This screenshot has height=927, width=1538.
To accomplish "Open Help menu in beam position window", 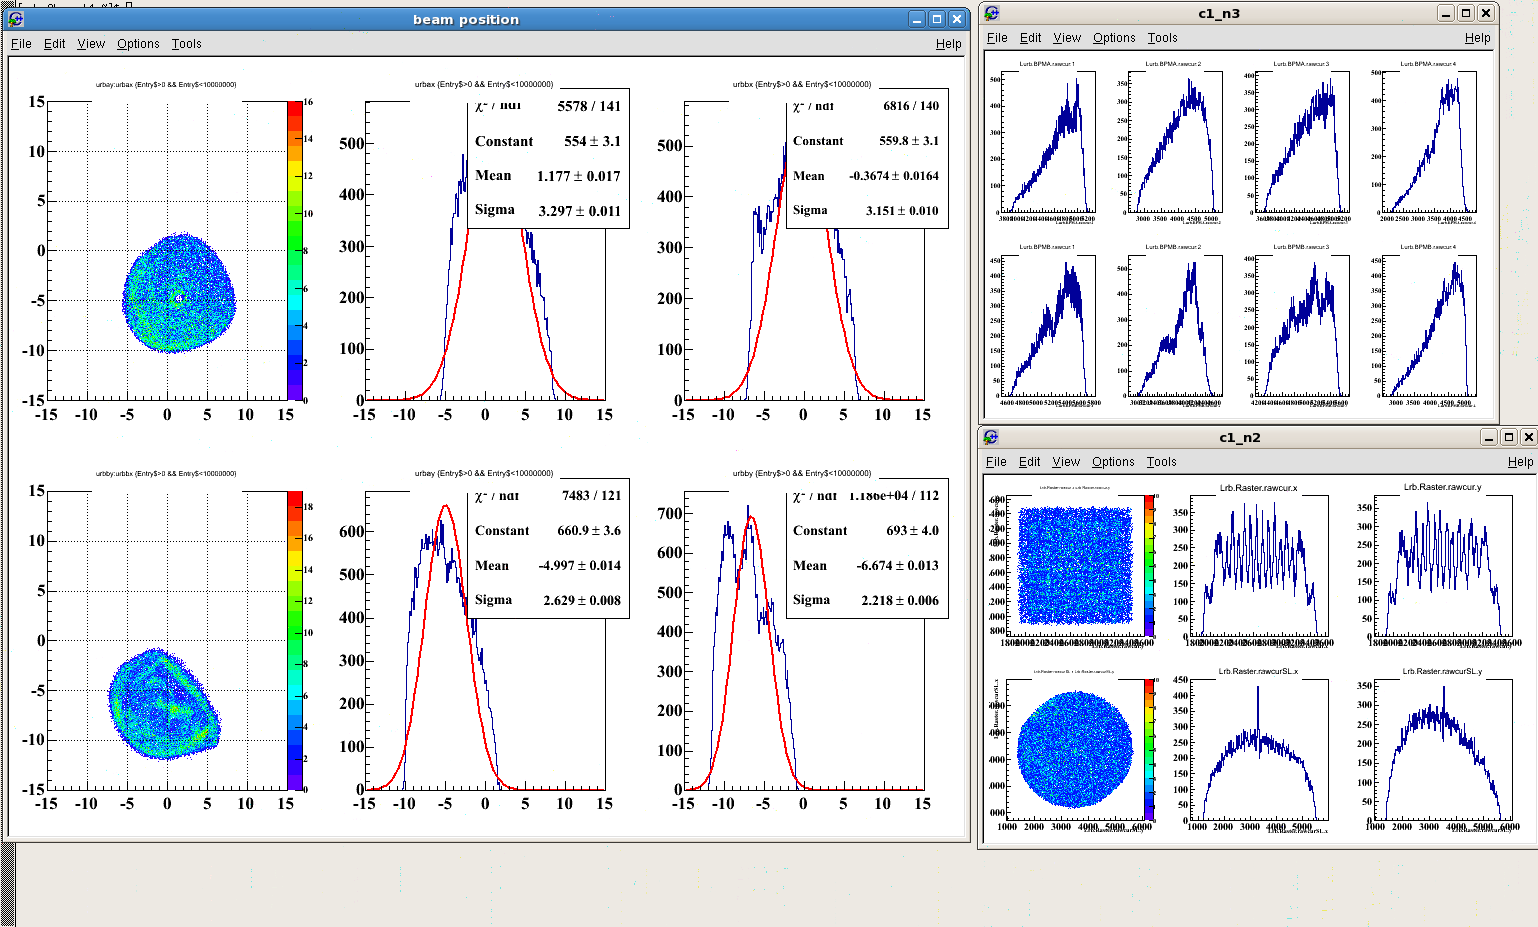I will tap(949, 44).
